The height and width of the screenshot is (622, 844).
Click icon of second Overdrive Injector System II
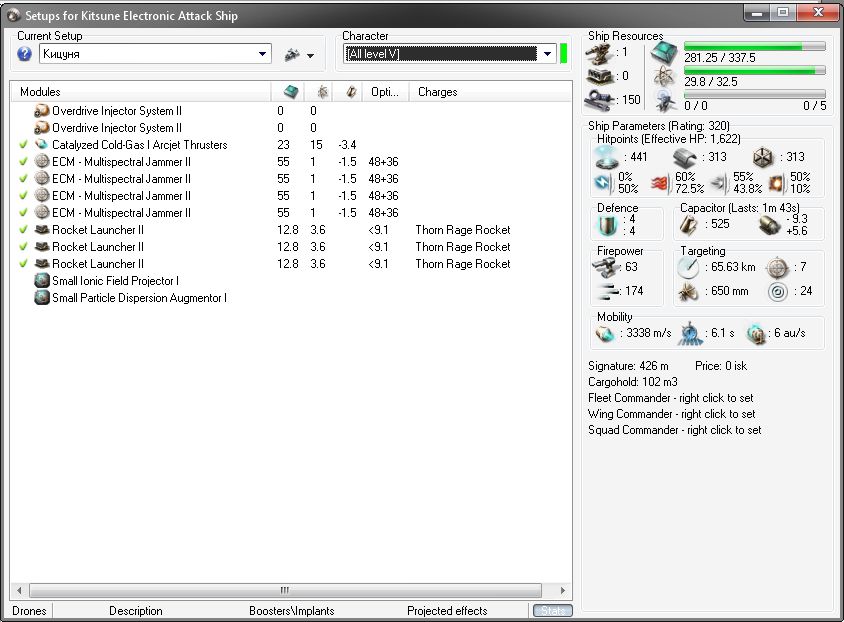[x=41, y=128]
